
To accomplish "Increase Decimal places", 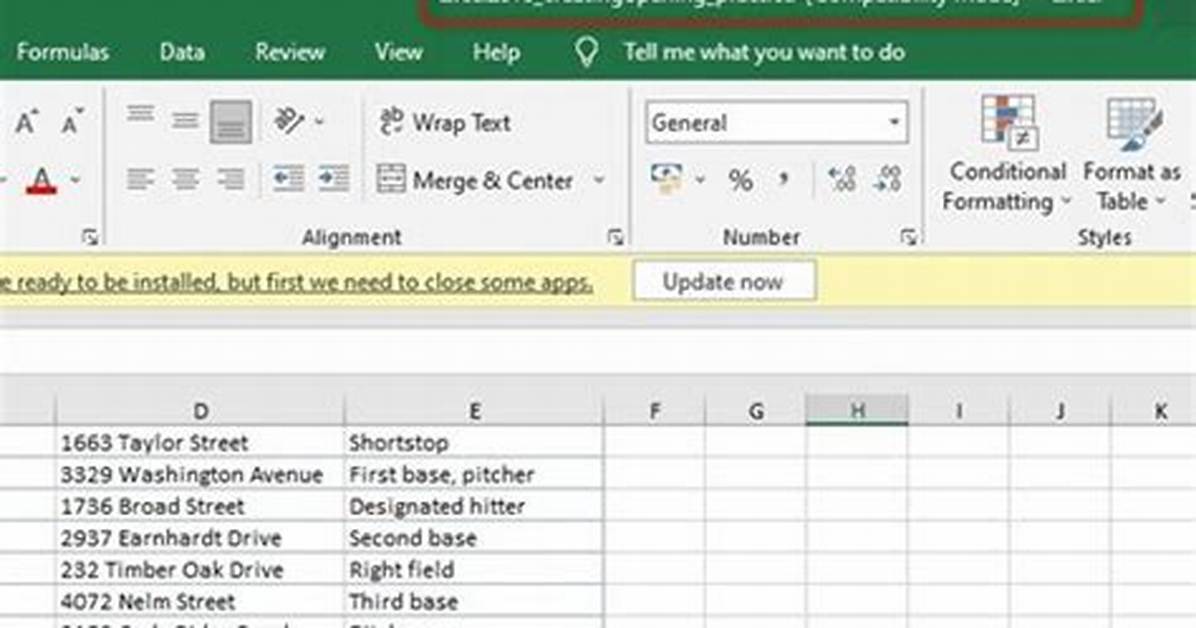I will point(842,180).
